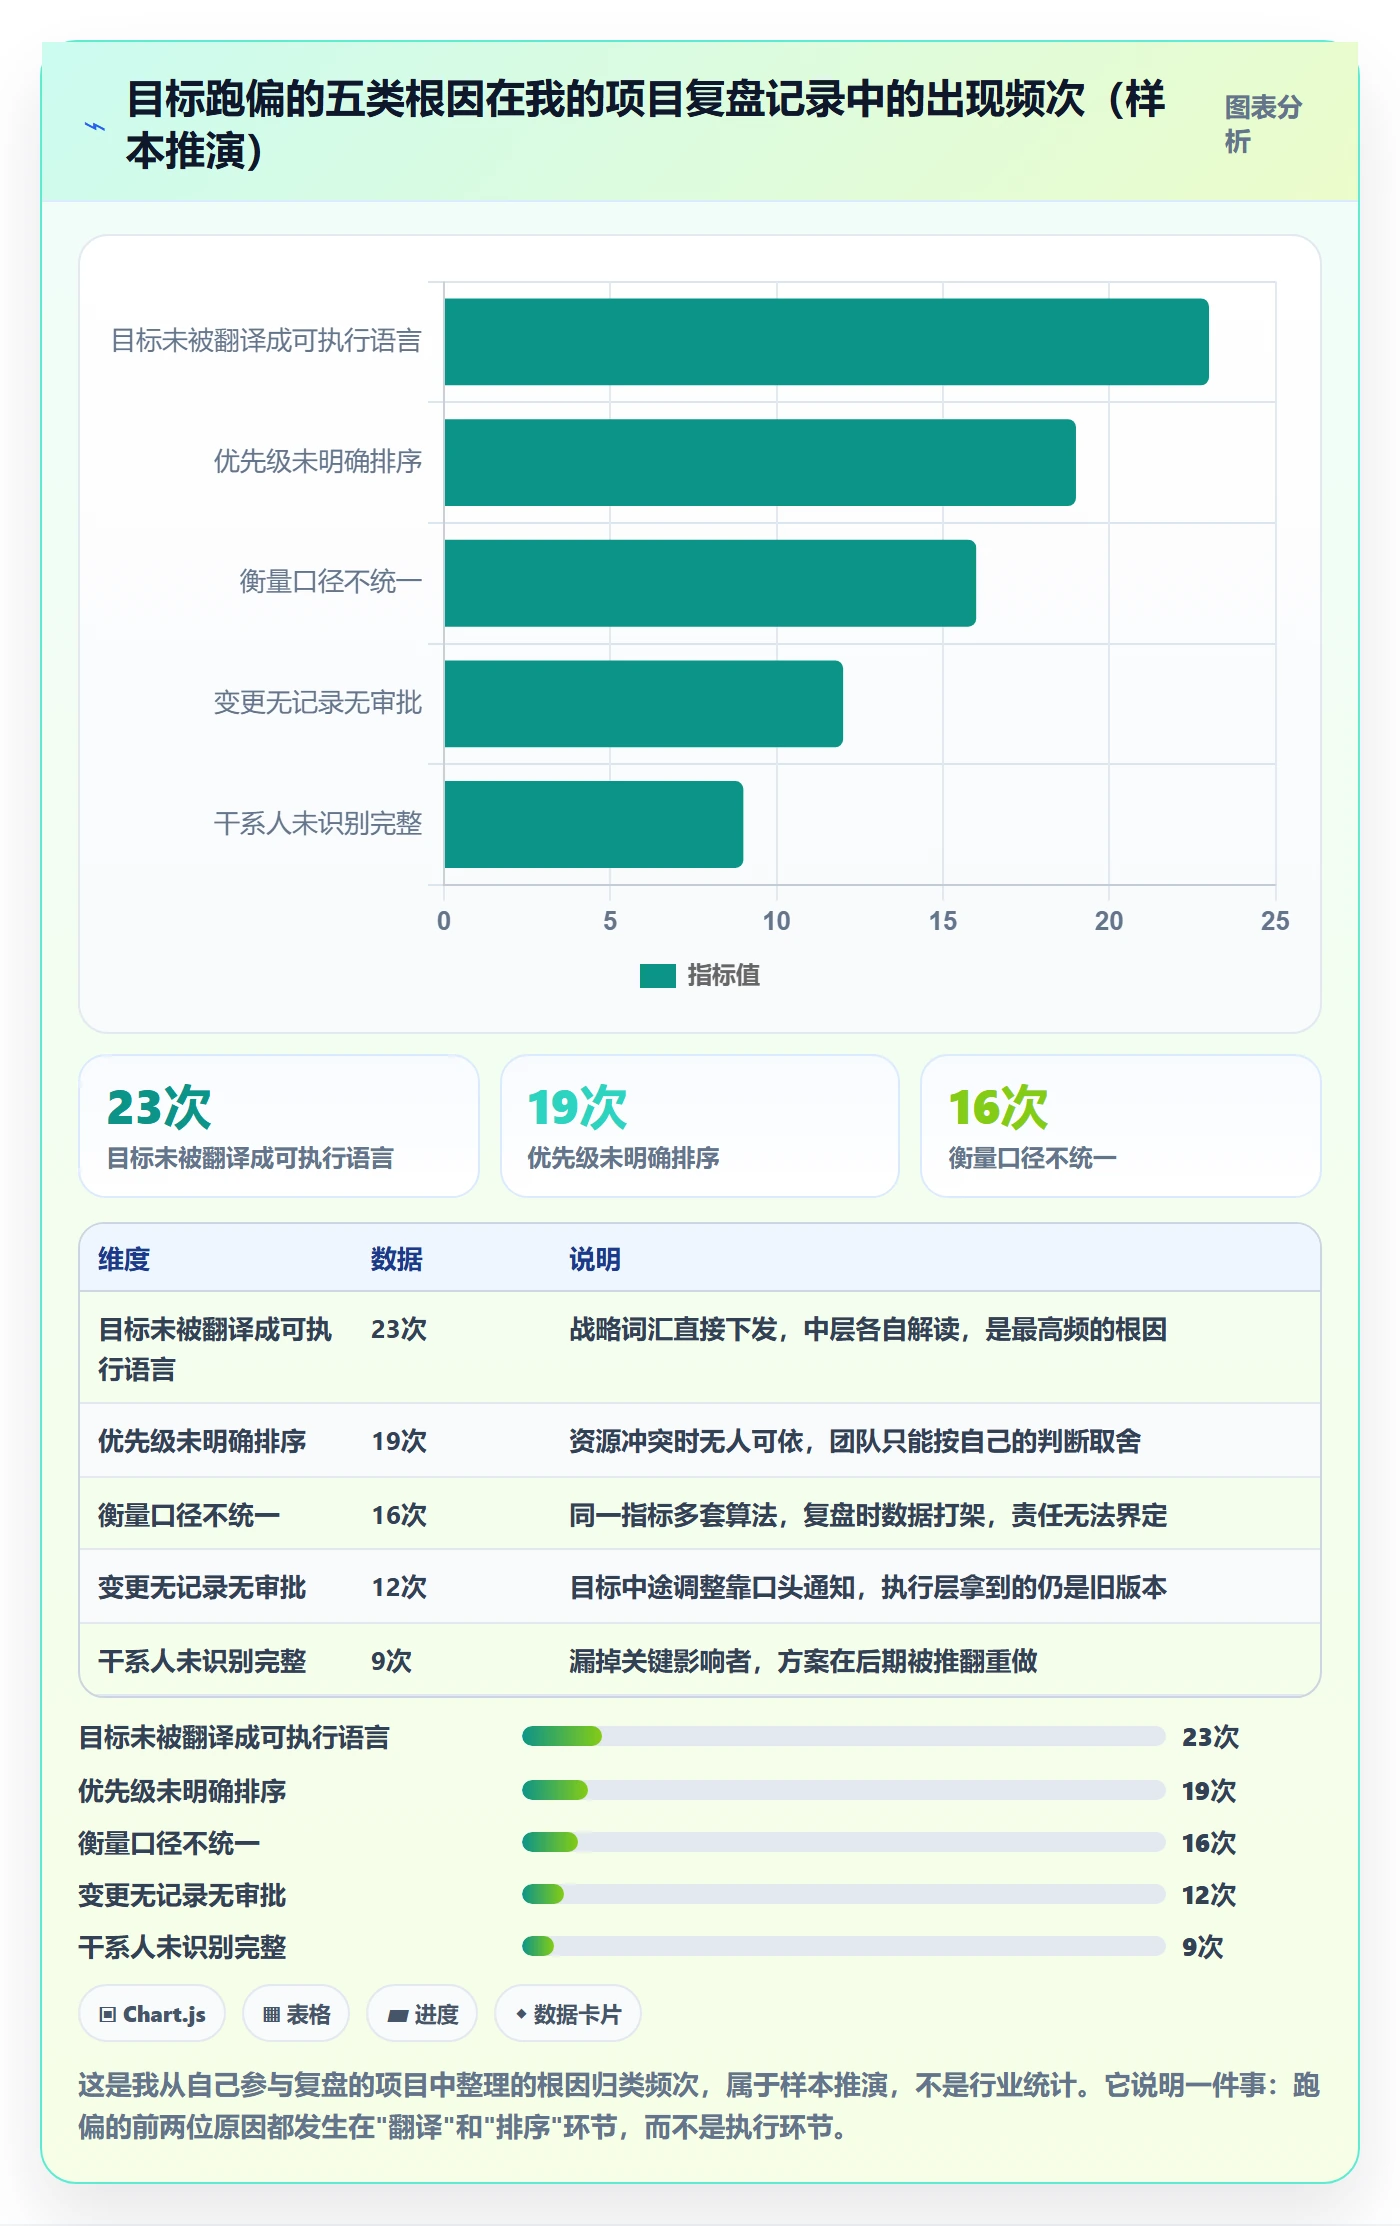Click the 指标值 legend label
Screen dimensions: 1400x2226
click(x=723, y=976)
